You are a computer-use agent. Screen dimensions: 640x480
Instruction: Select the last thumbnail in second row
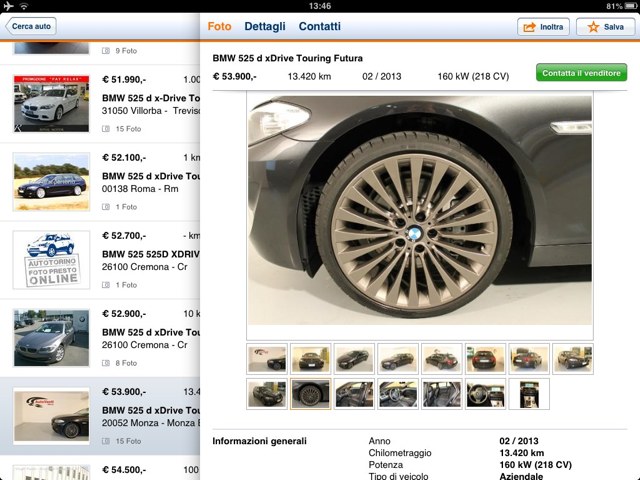coord(529,394)
